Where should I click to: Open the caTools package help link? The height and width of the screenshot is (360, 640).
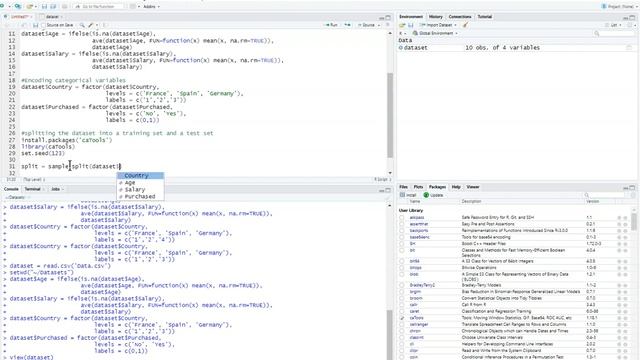tap(416, 318)
